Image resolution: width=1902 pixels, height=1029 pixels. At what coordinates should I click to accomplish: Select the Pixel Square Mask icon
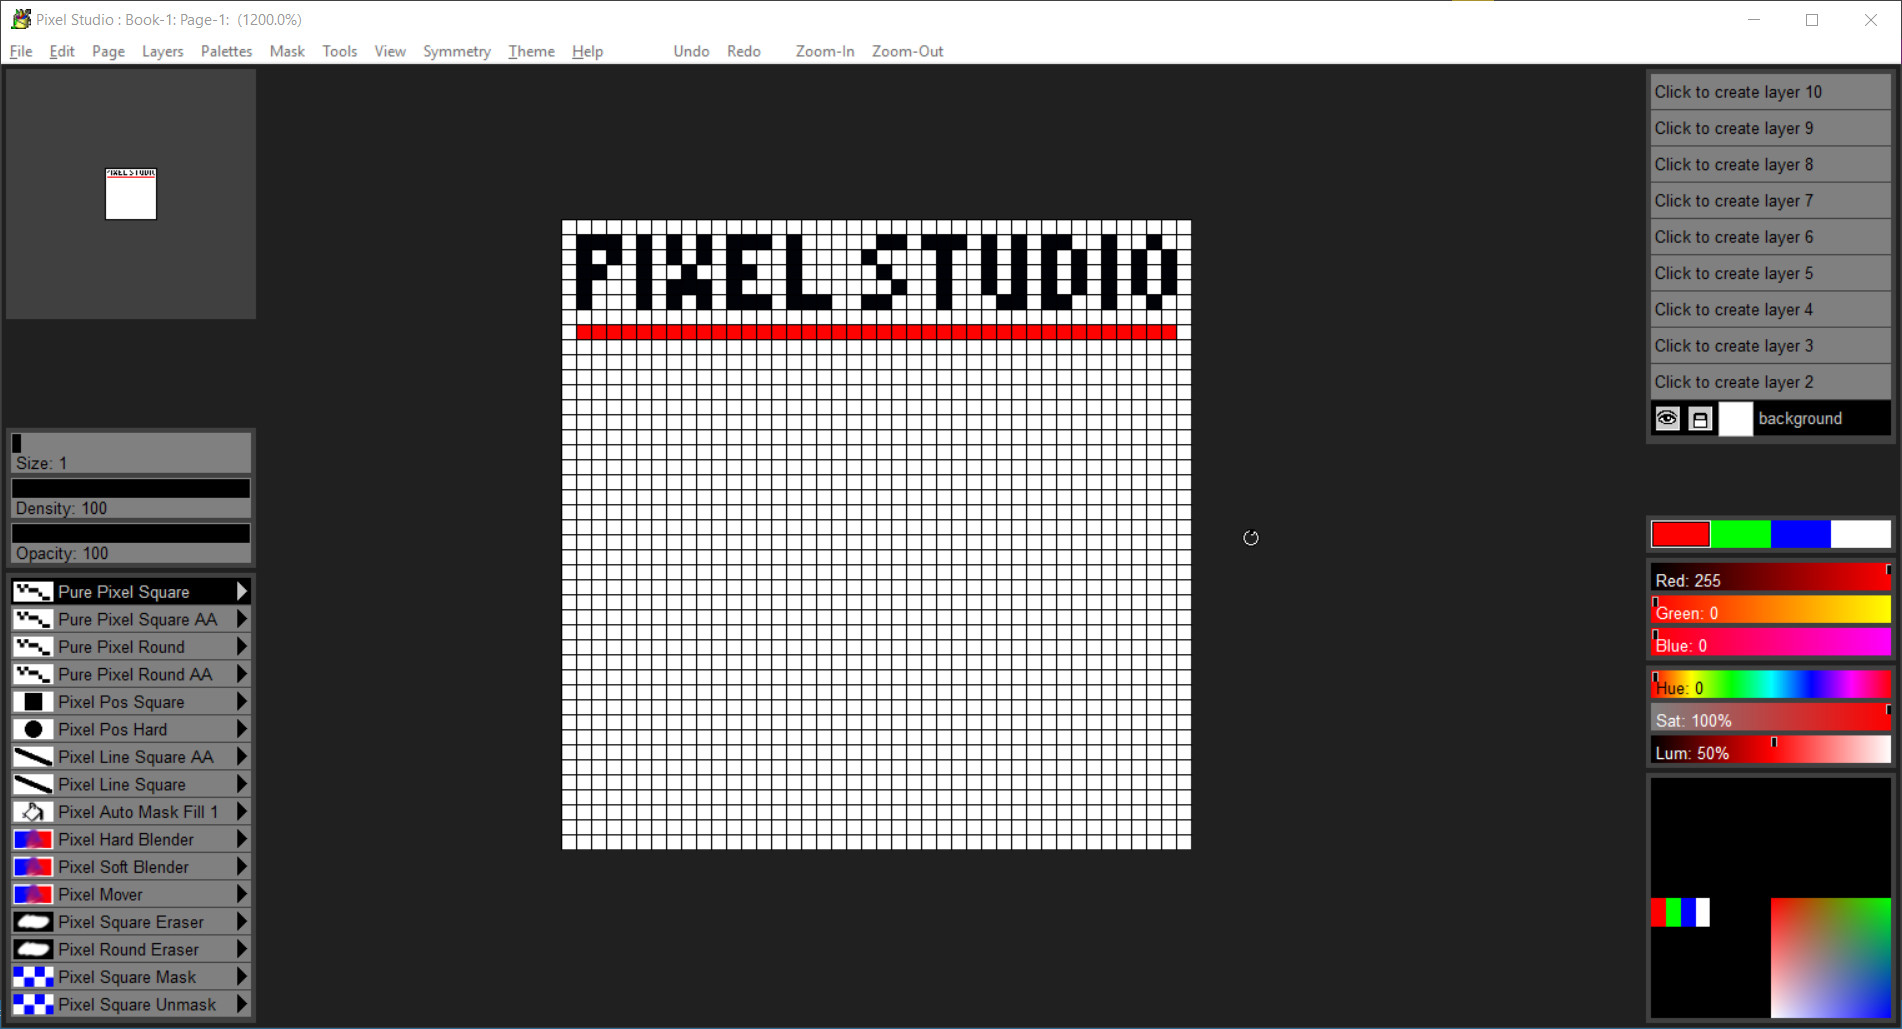[x=33, y=977]
